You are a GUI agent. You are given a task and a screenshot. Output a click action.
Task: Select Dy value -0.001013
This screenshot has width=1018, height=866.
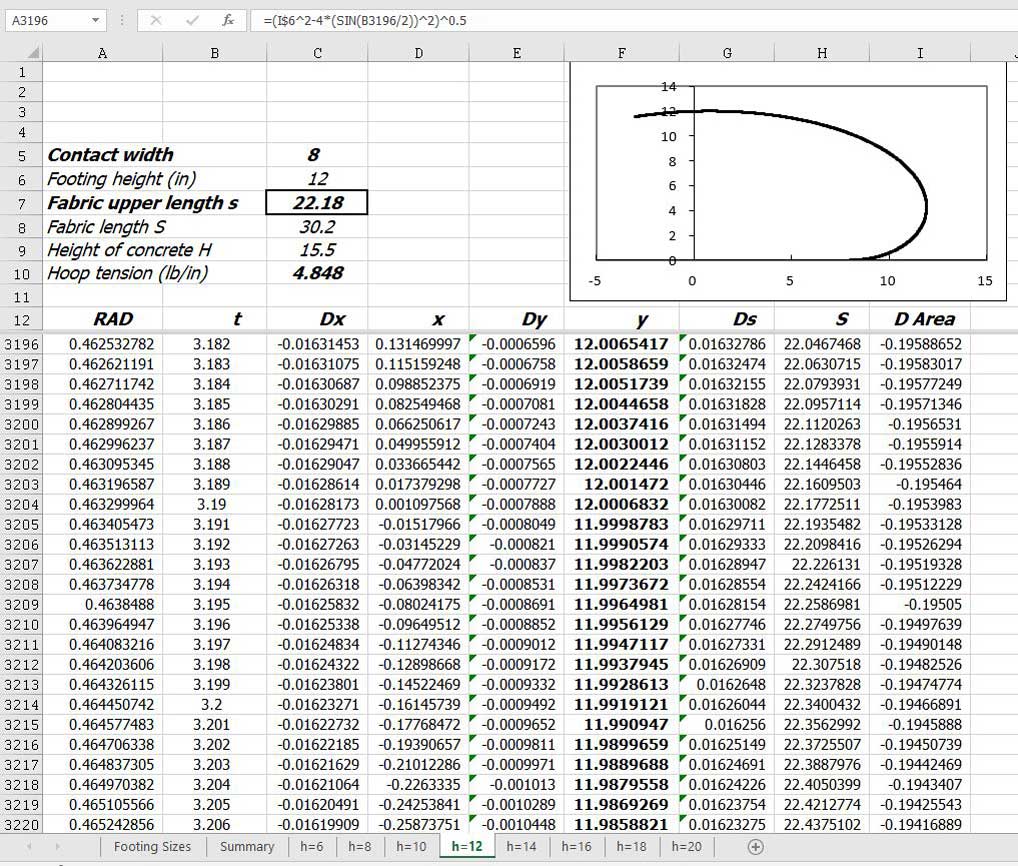click(517, 785)
